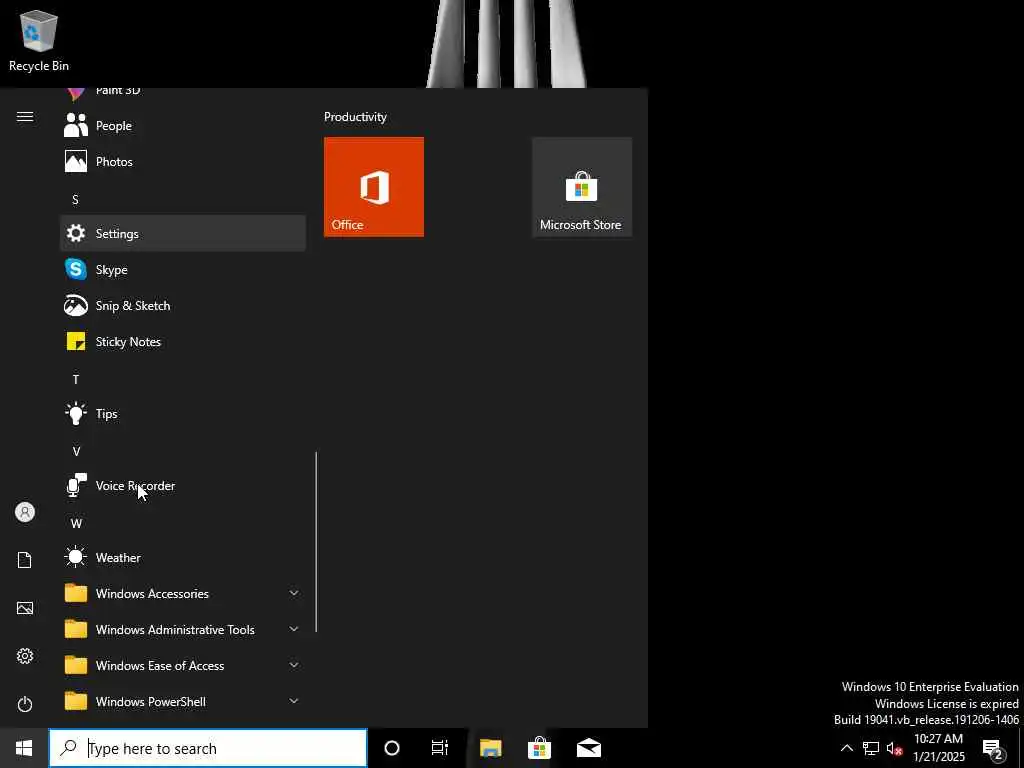Expand the Windows PowerShell folder

coord(183,701)
